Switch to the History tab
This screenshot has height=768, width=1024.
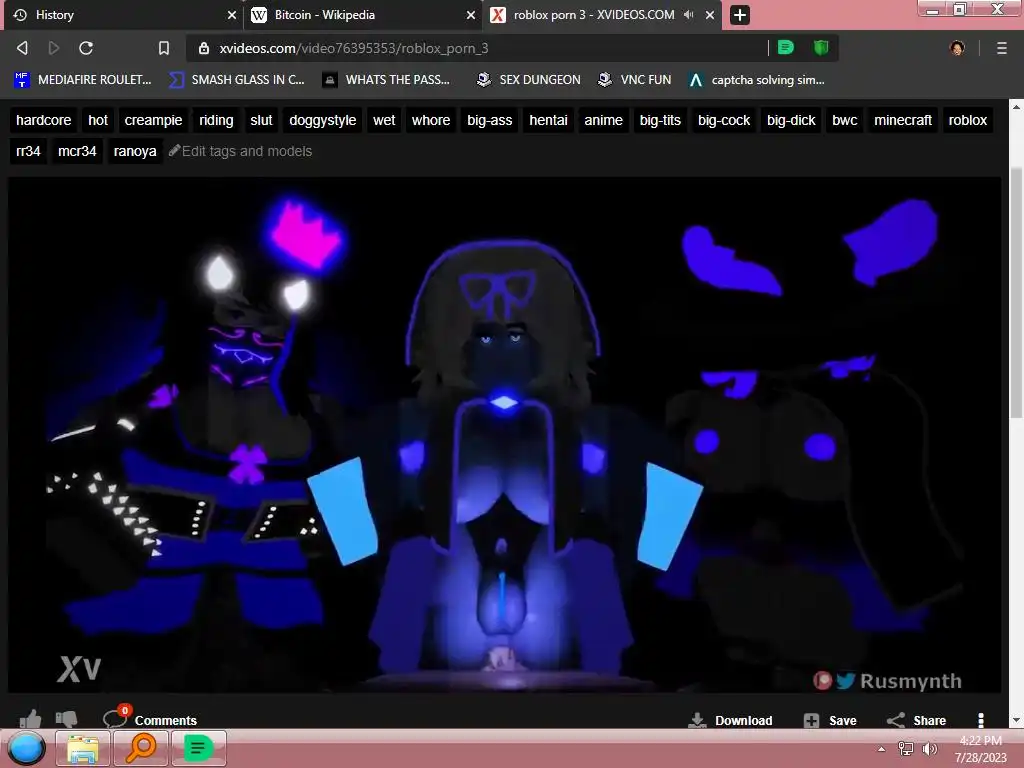(x=123, y=15)
